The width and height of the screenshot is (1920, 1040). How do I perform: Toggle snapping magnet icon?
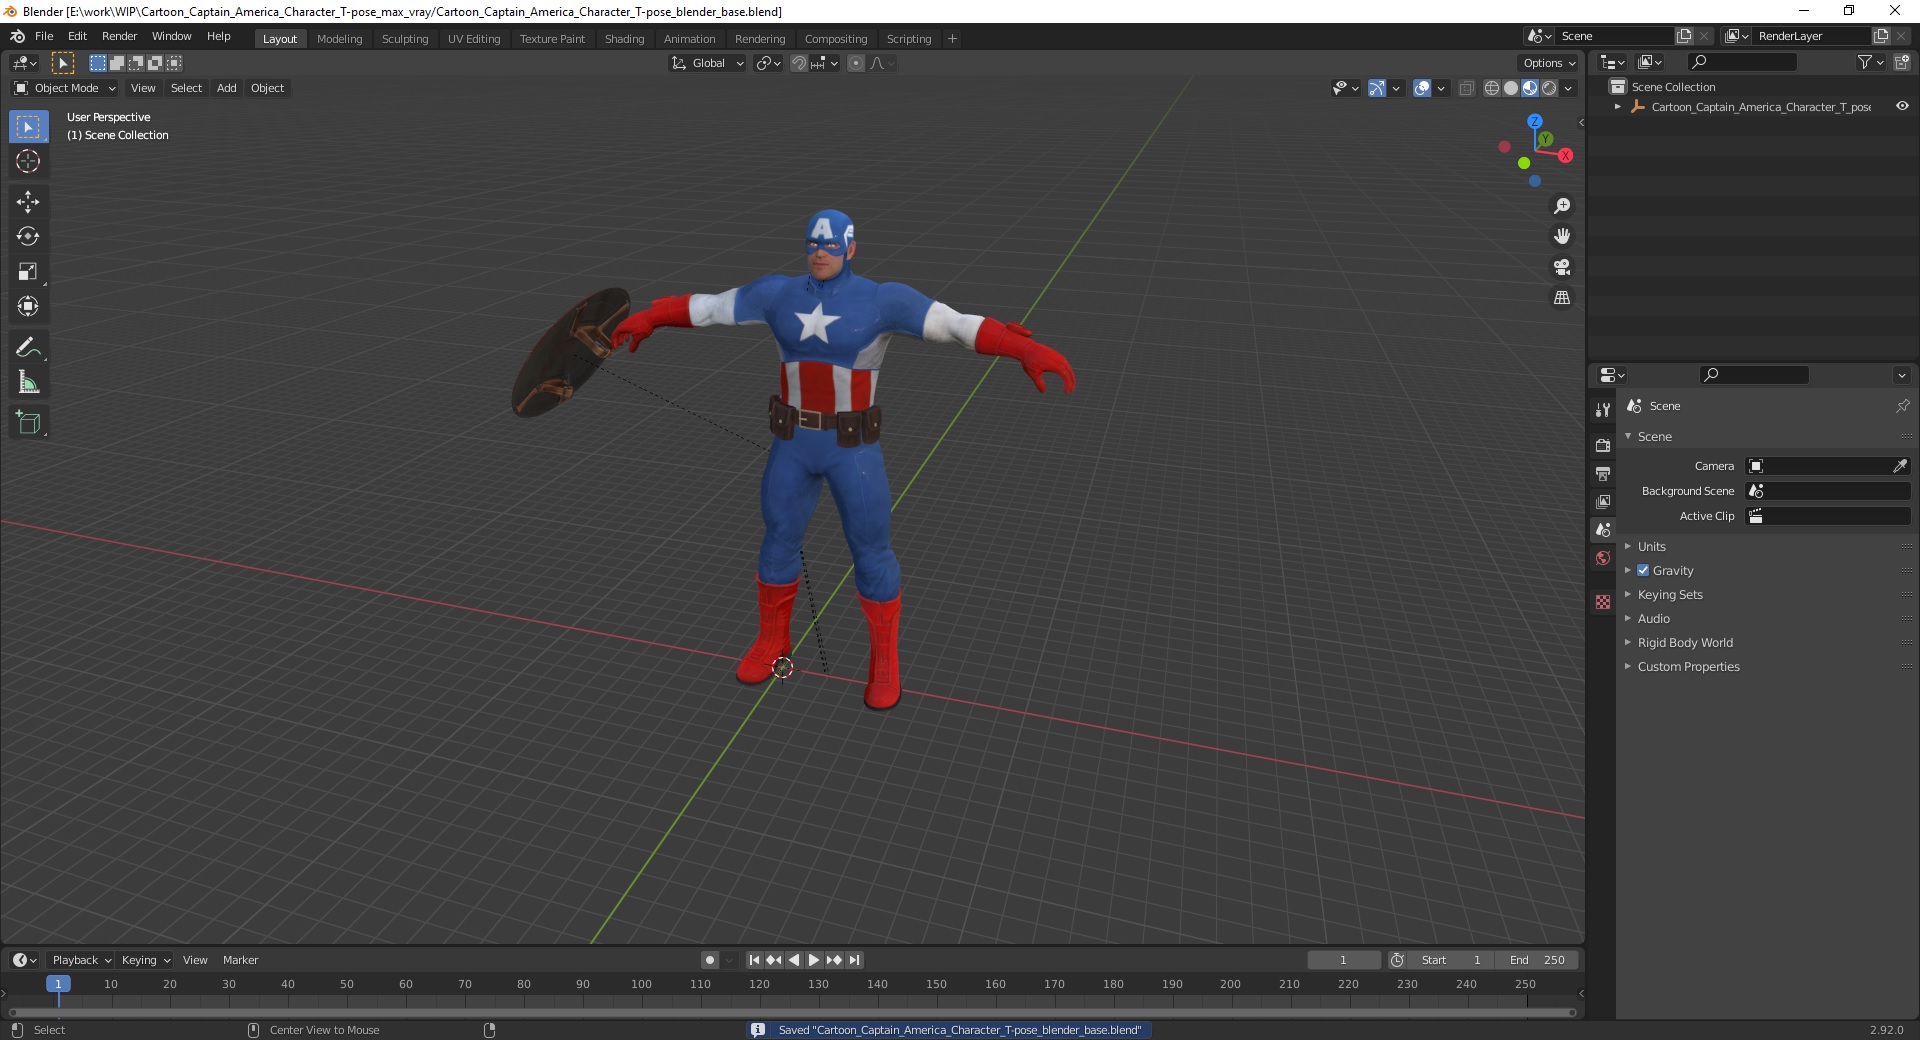[798, 63]
